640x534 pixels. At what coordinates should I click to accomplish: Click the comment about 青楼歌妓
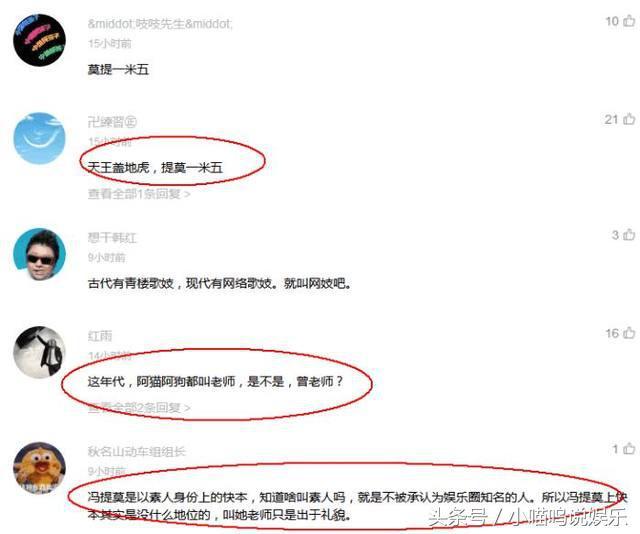click(220, 283)
